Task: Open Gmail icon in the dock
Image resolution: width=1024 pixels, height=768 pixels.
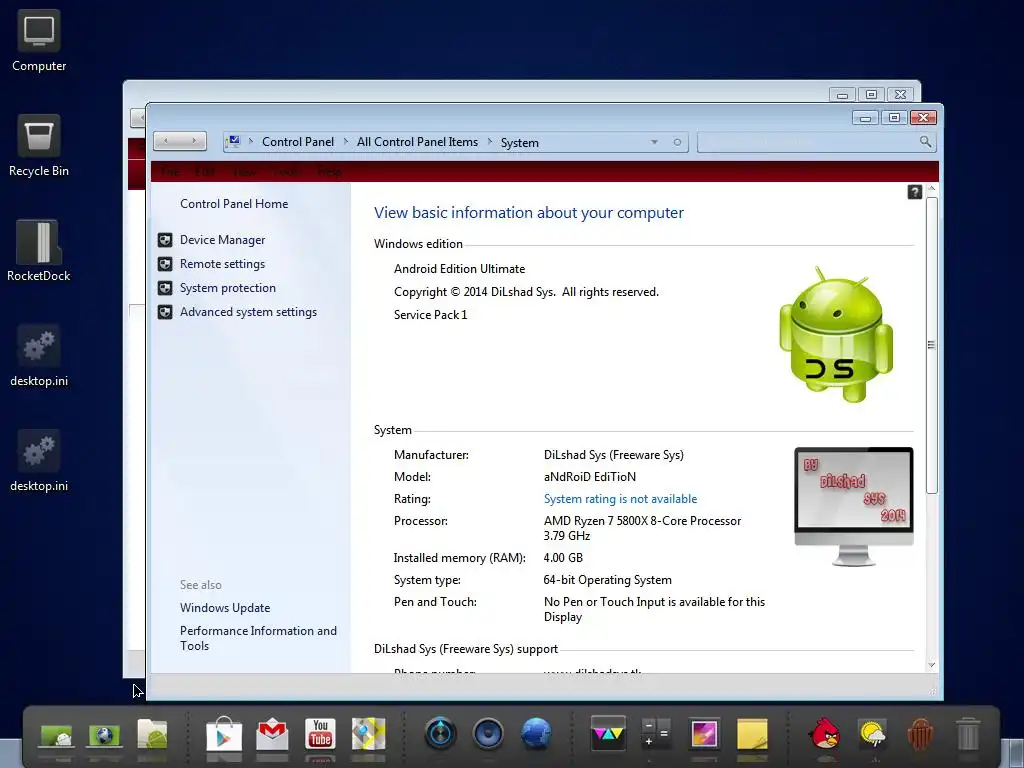Action: 272,735
